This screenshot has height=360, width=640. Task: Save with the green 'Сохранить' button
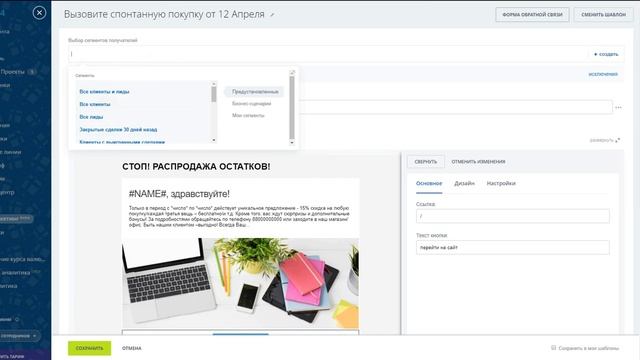tap(89, 348)
